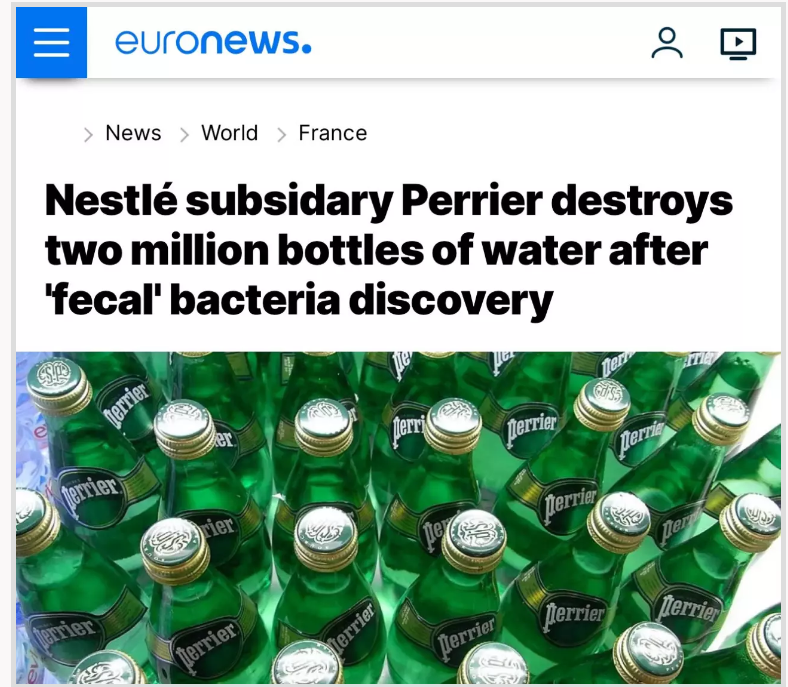Viewport: 788px width, 687px height.
Task: Open the blue hamburger menu
Action: click(51, 43)
